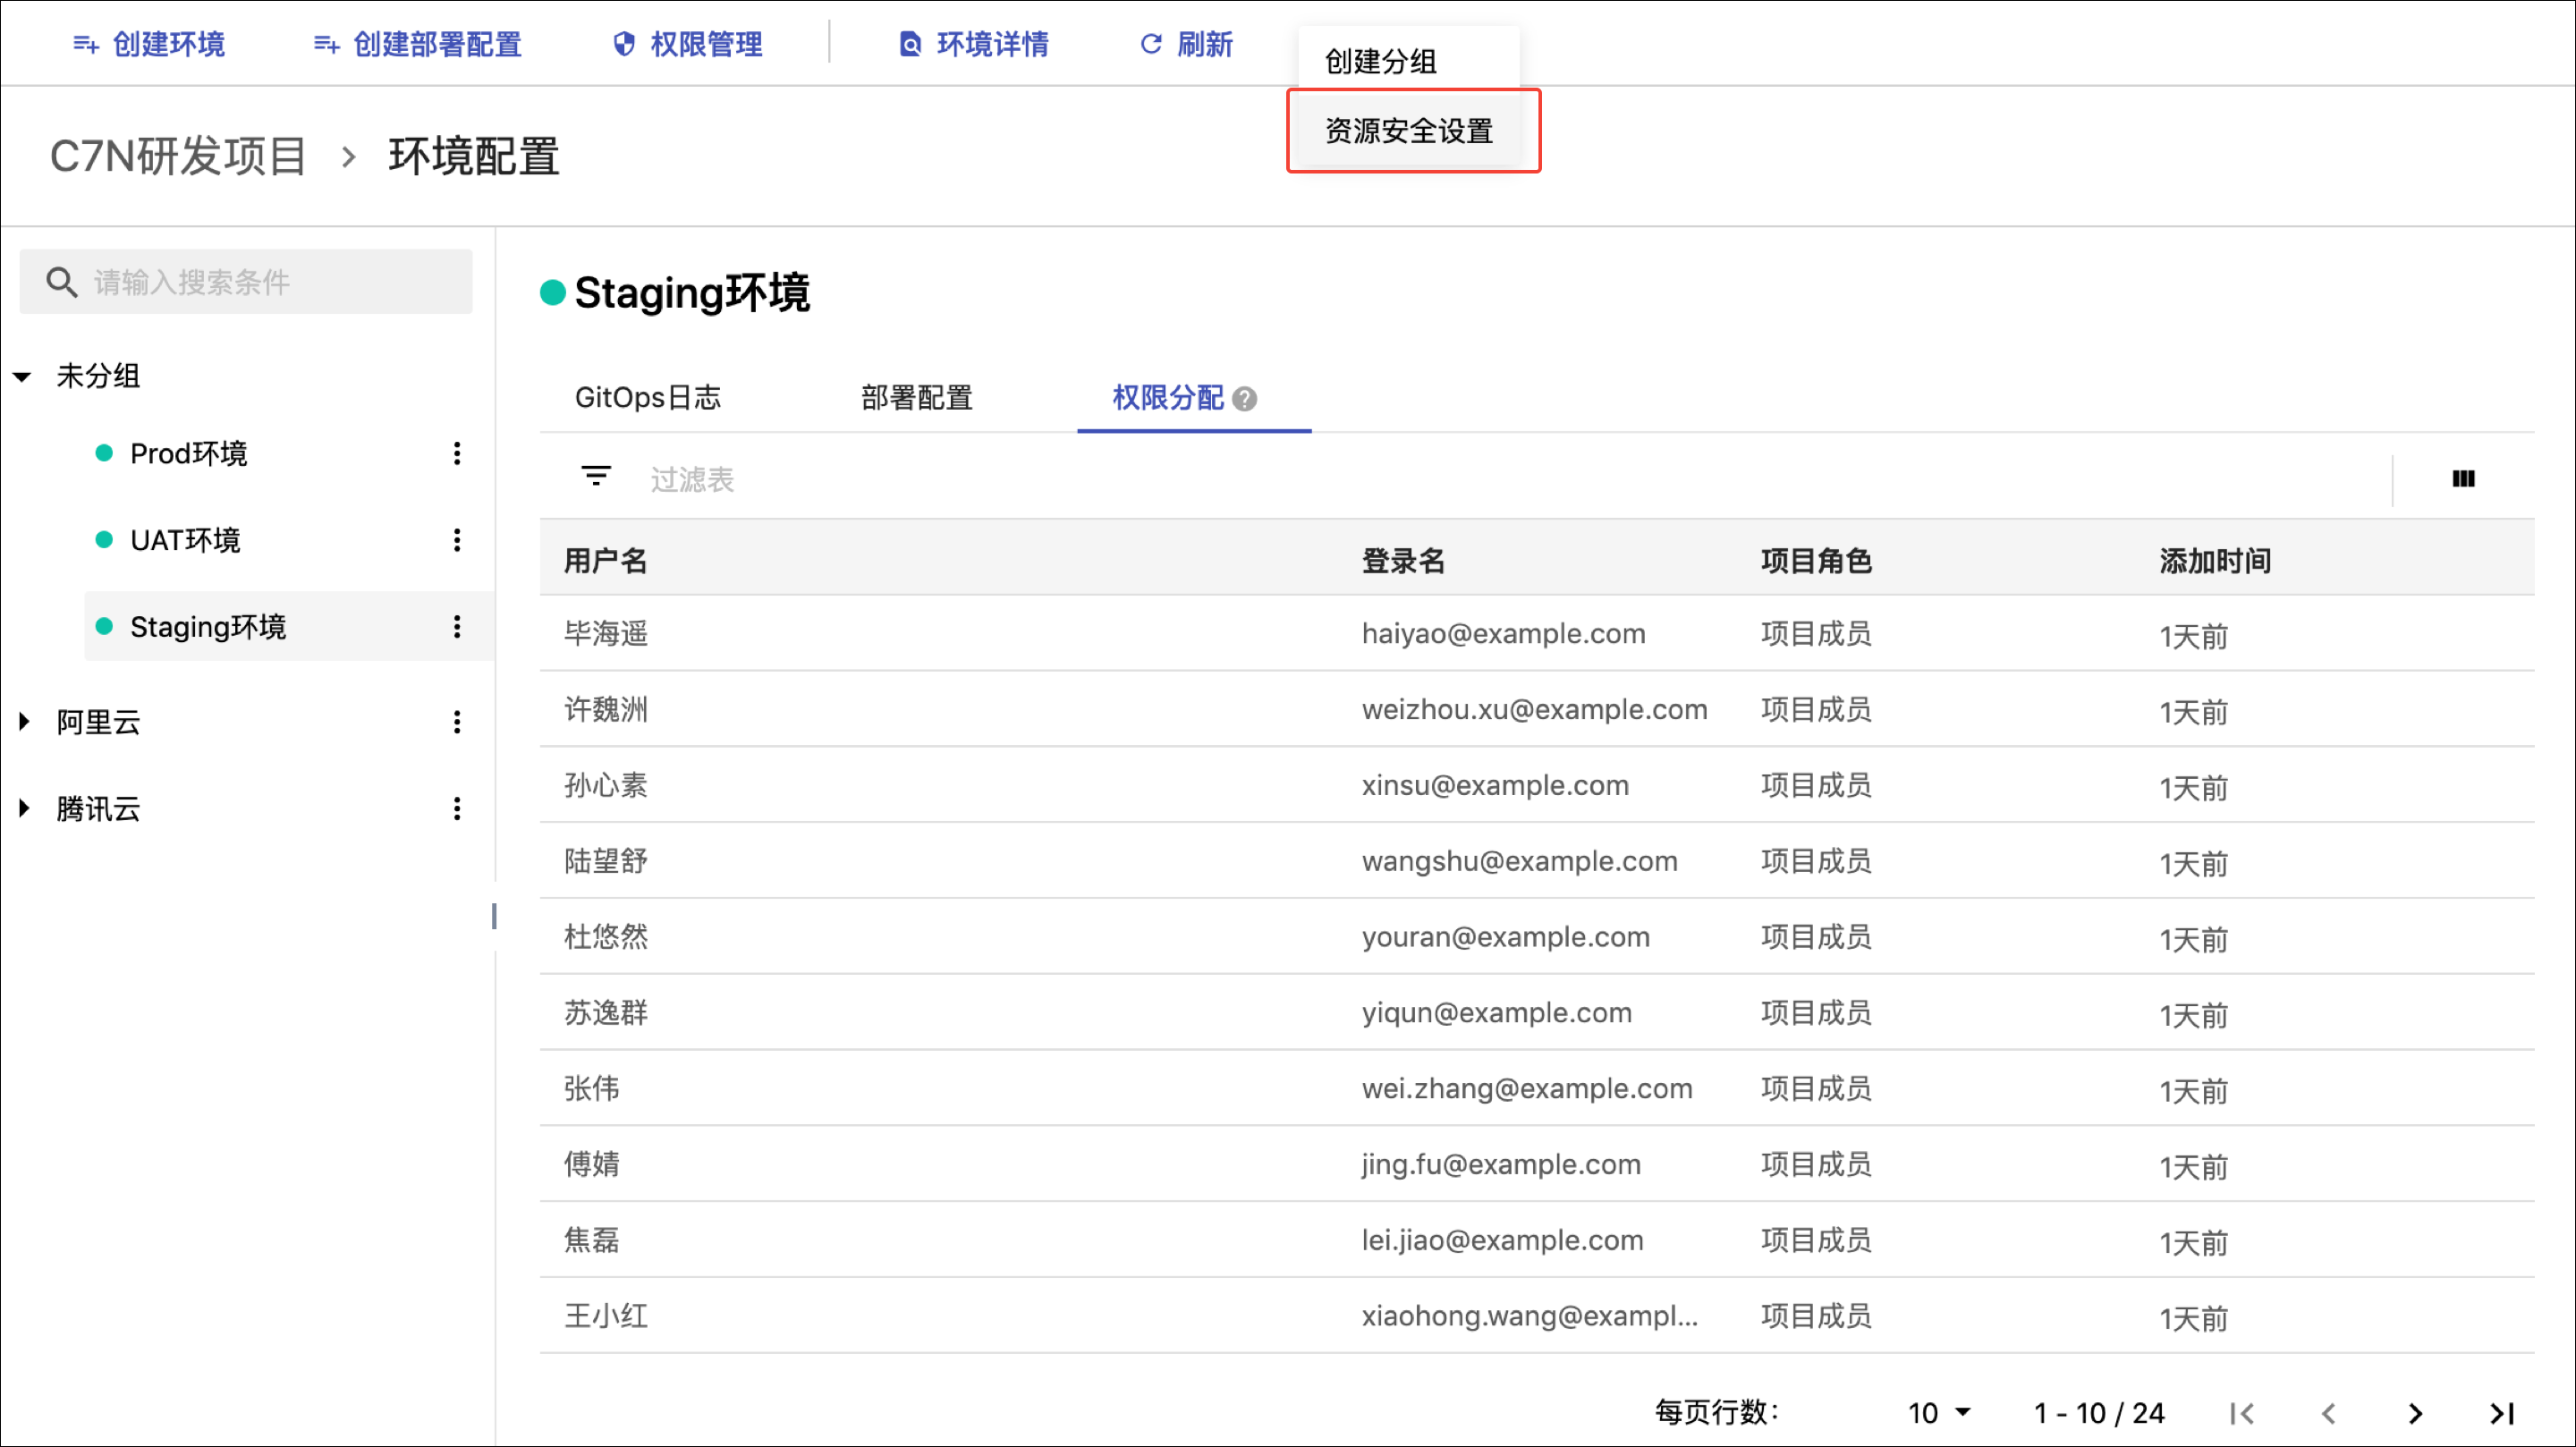Click the 傅婧 user name

(x=592, y=1165)
